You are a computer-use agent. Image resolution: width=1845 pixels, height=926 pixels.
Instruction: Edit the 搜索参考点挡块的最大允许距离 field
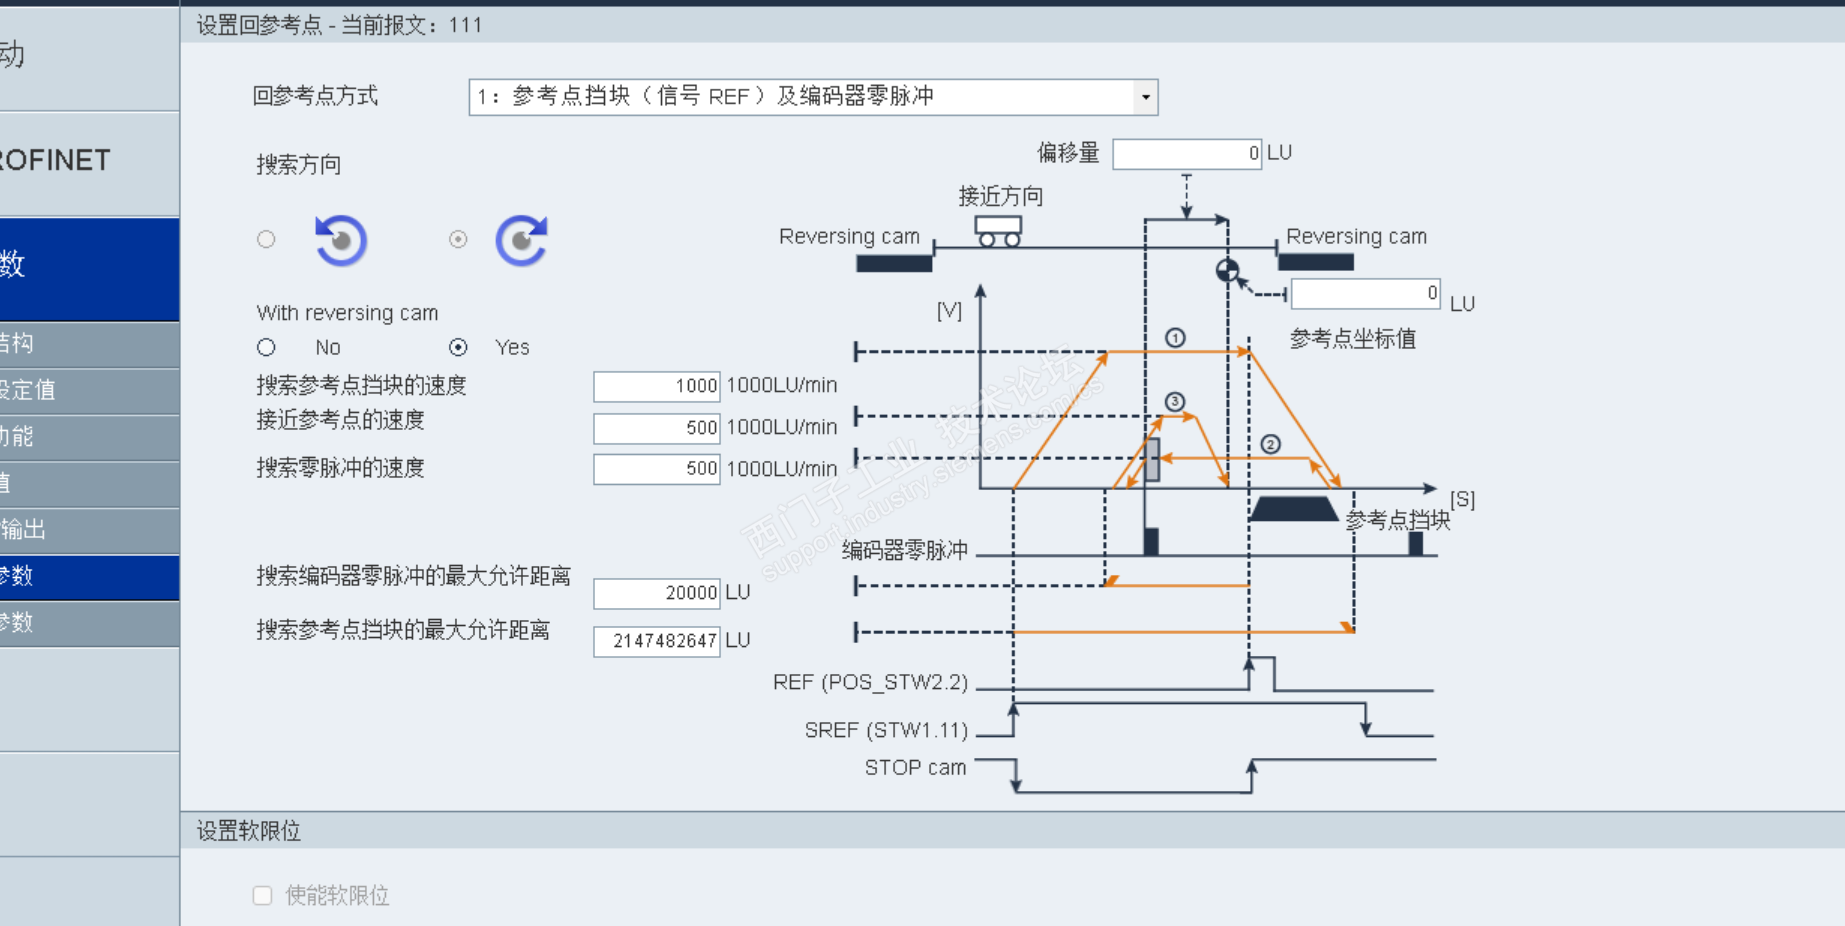click(657, 641)
